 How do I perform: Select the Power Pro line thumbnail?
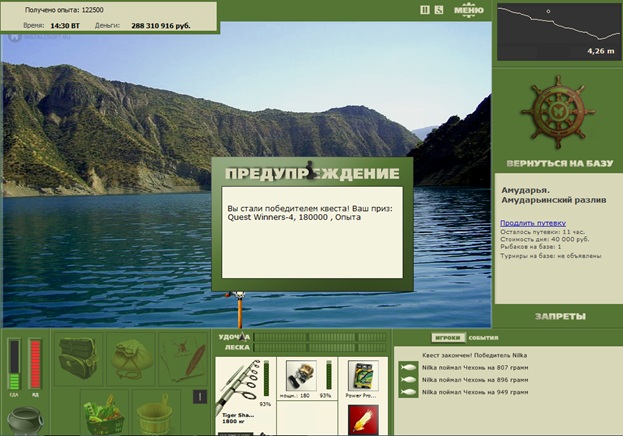[x=363, y=376]
